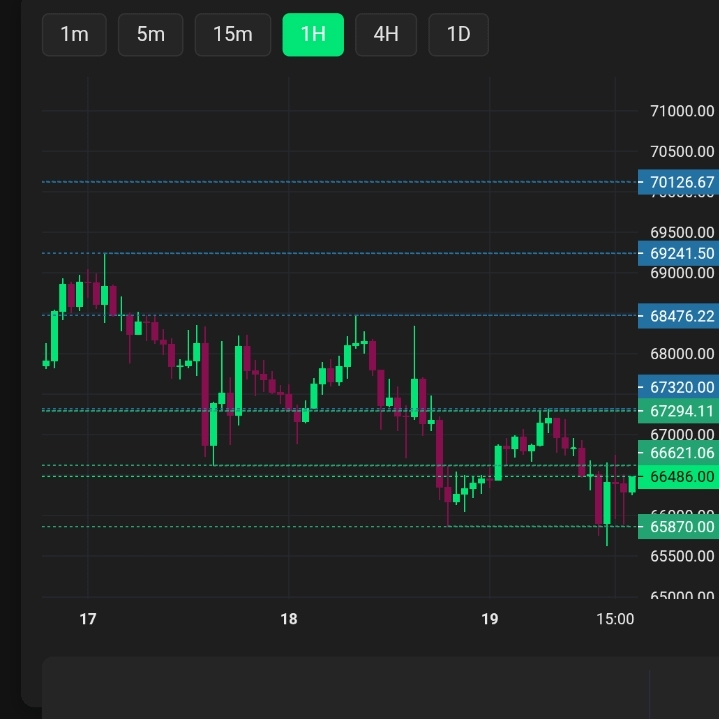Select the 65870.00 support label
This screenshot has width=719, height=719.
click(x=679, y=526)
